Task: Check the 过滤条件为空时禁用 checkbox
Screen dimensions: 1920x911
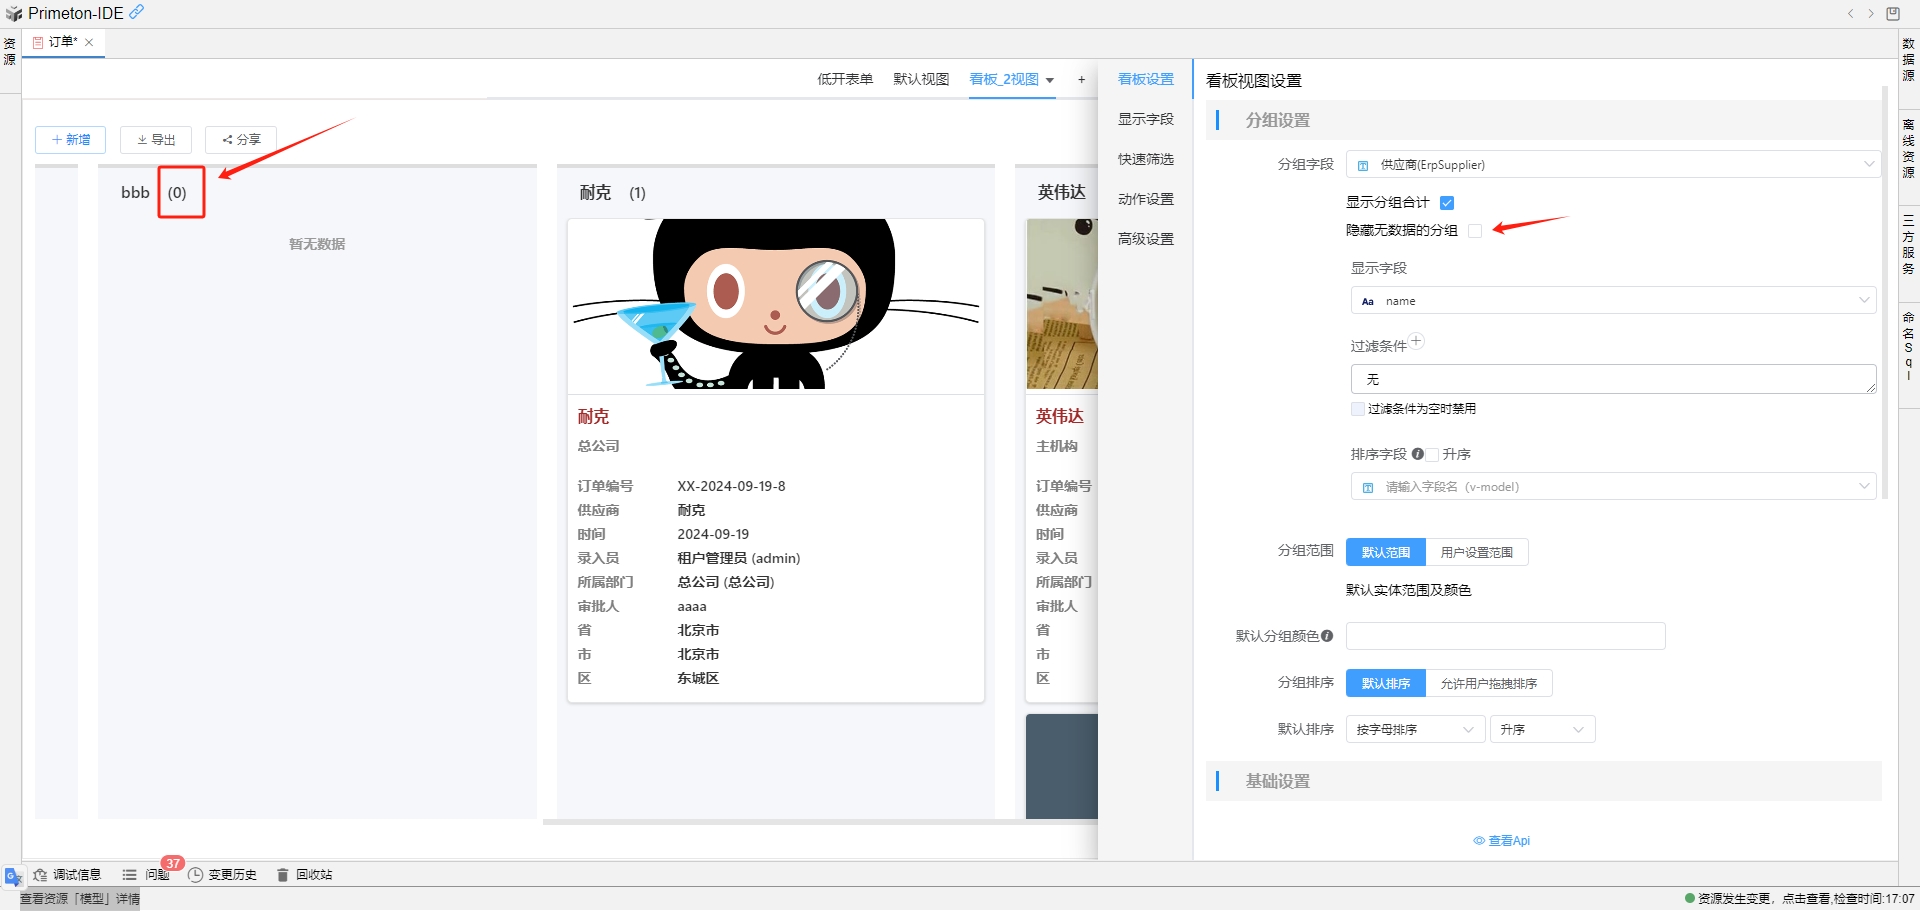Action: [1357, 409]
